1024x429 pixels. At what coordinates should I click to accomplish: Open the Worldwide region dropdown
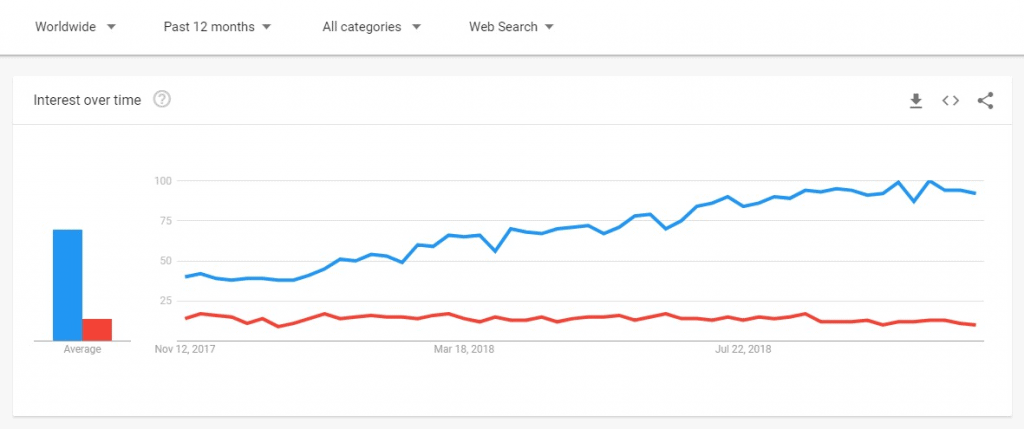pyautogui.click(x=75, y=27)
